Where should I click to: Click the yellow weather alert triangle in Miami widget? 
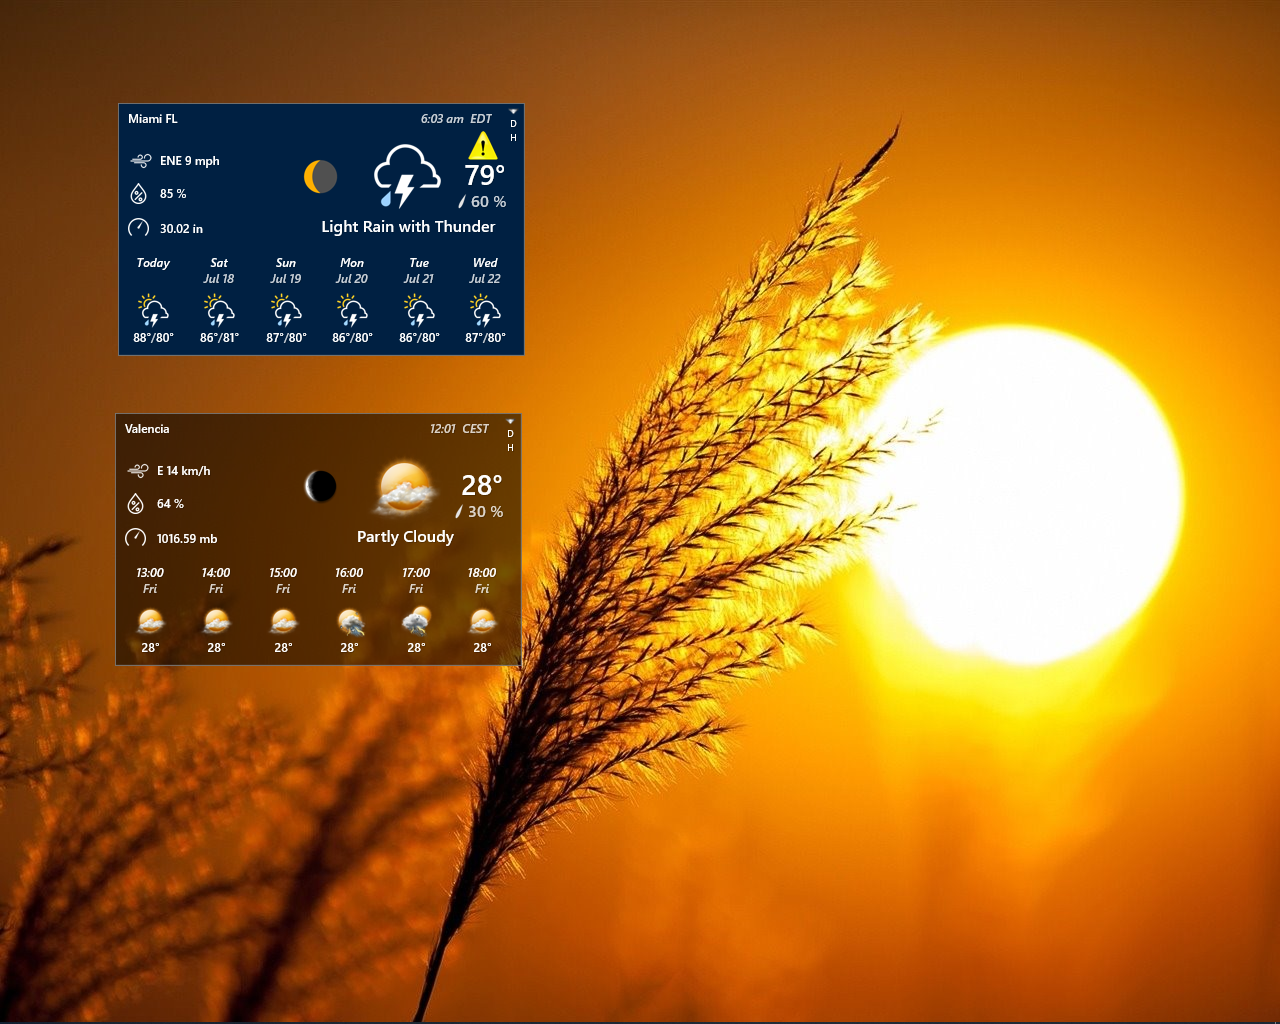pos(483,146)
